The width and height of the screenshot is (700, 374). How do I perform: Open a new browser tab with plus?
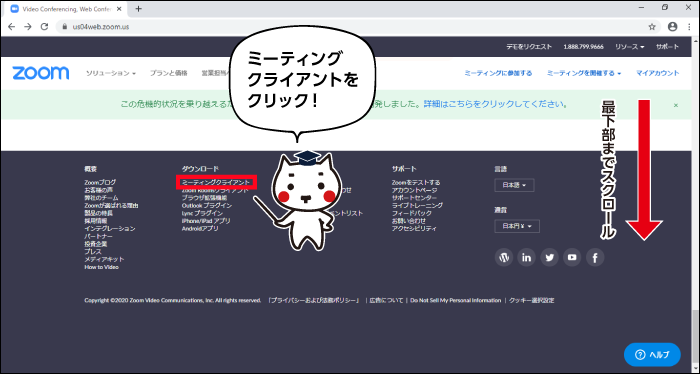(138, 8)
